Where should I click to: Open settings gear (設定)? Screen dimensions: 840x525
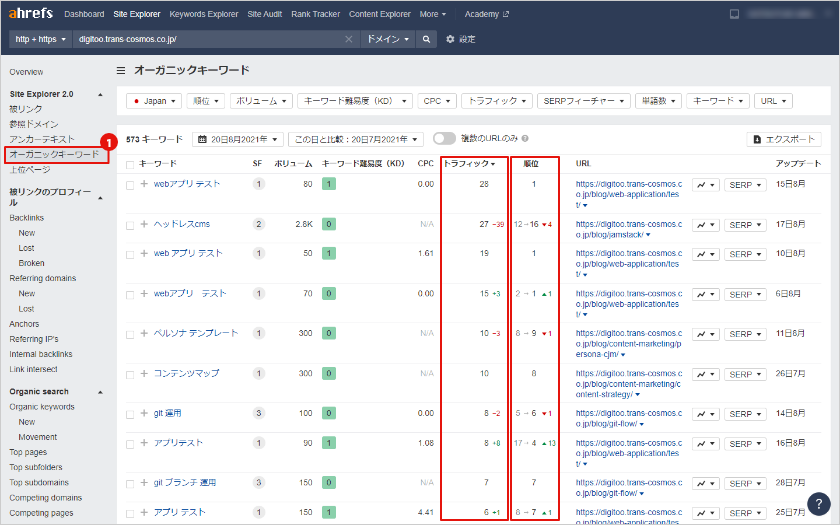coord(461,39)
